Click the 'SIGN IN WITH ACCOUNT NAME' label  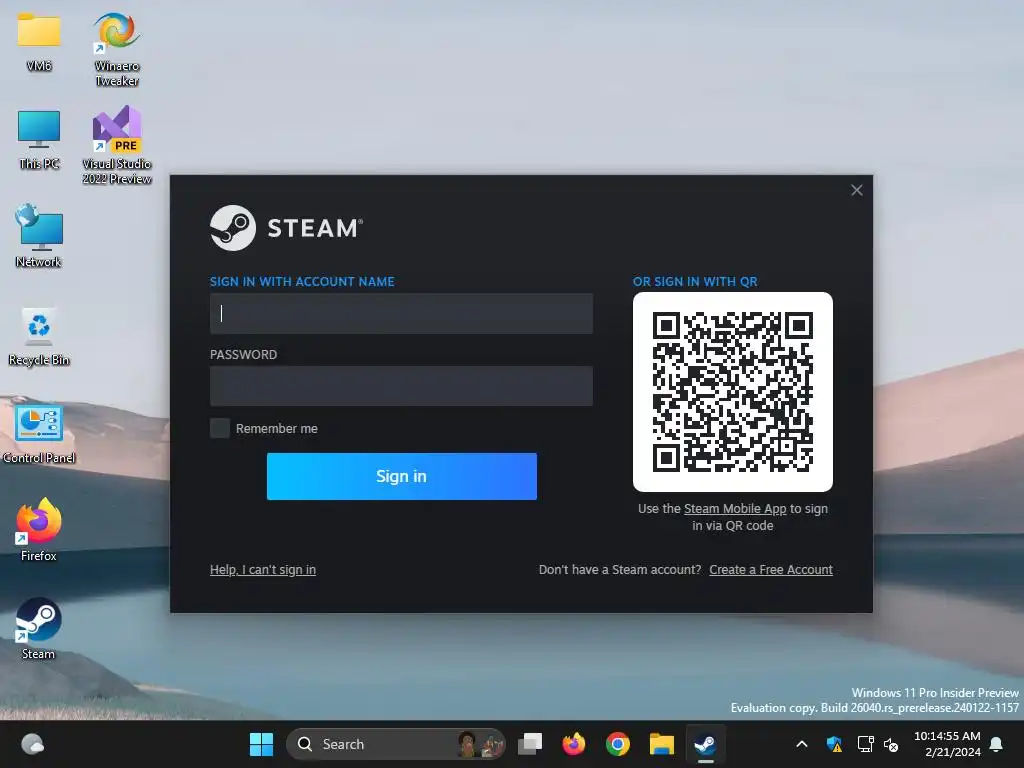pyautogui.click(x=302, y=281)
